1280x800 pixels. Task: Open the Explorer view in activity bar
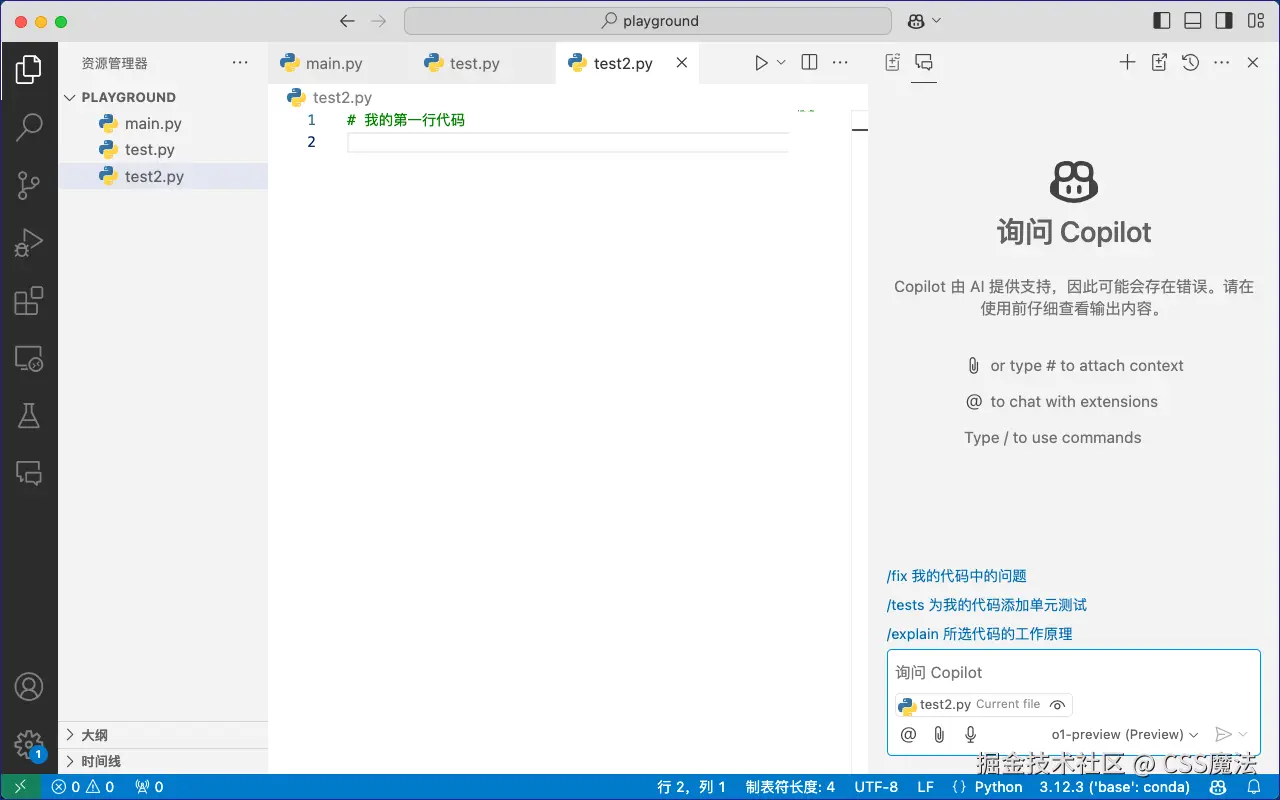29,69
